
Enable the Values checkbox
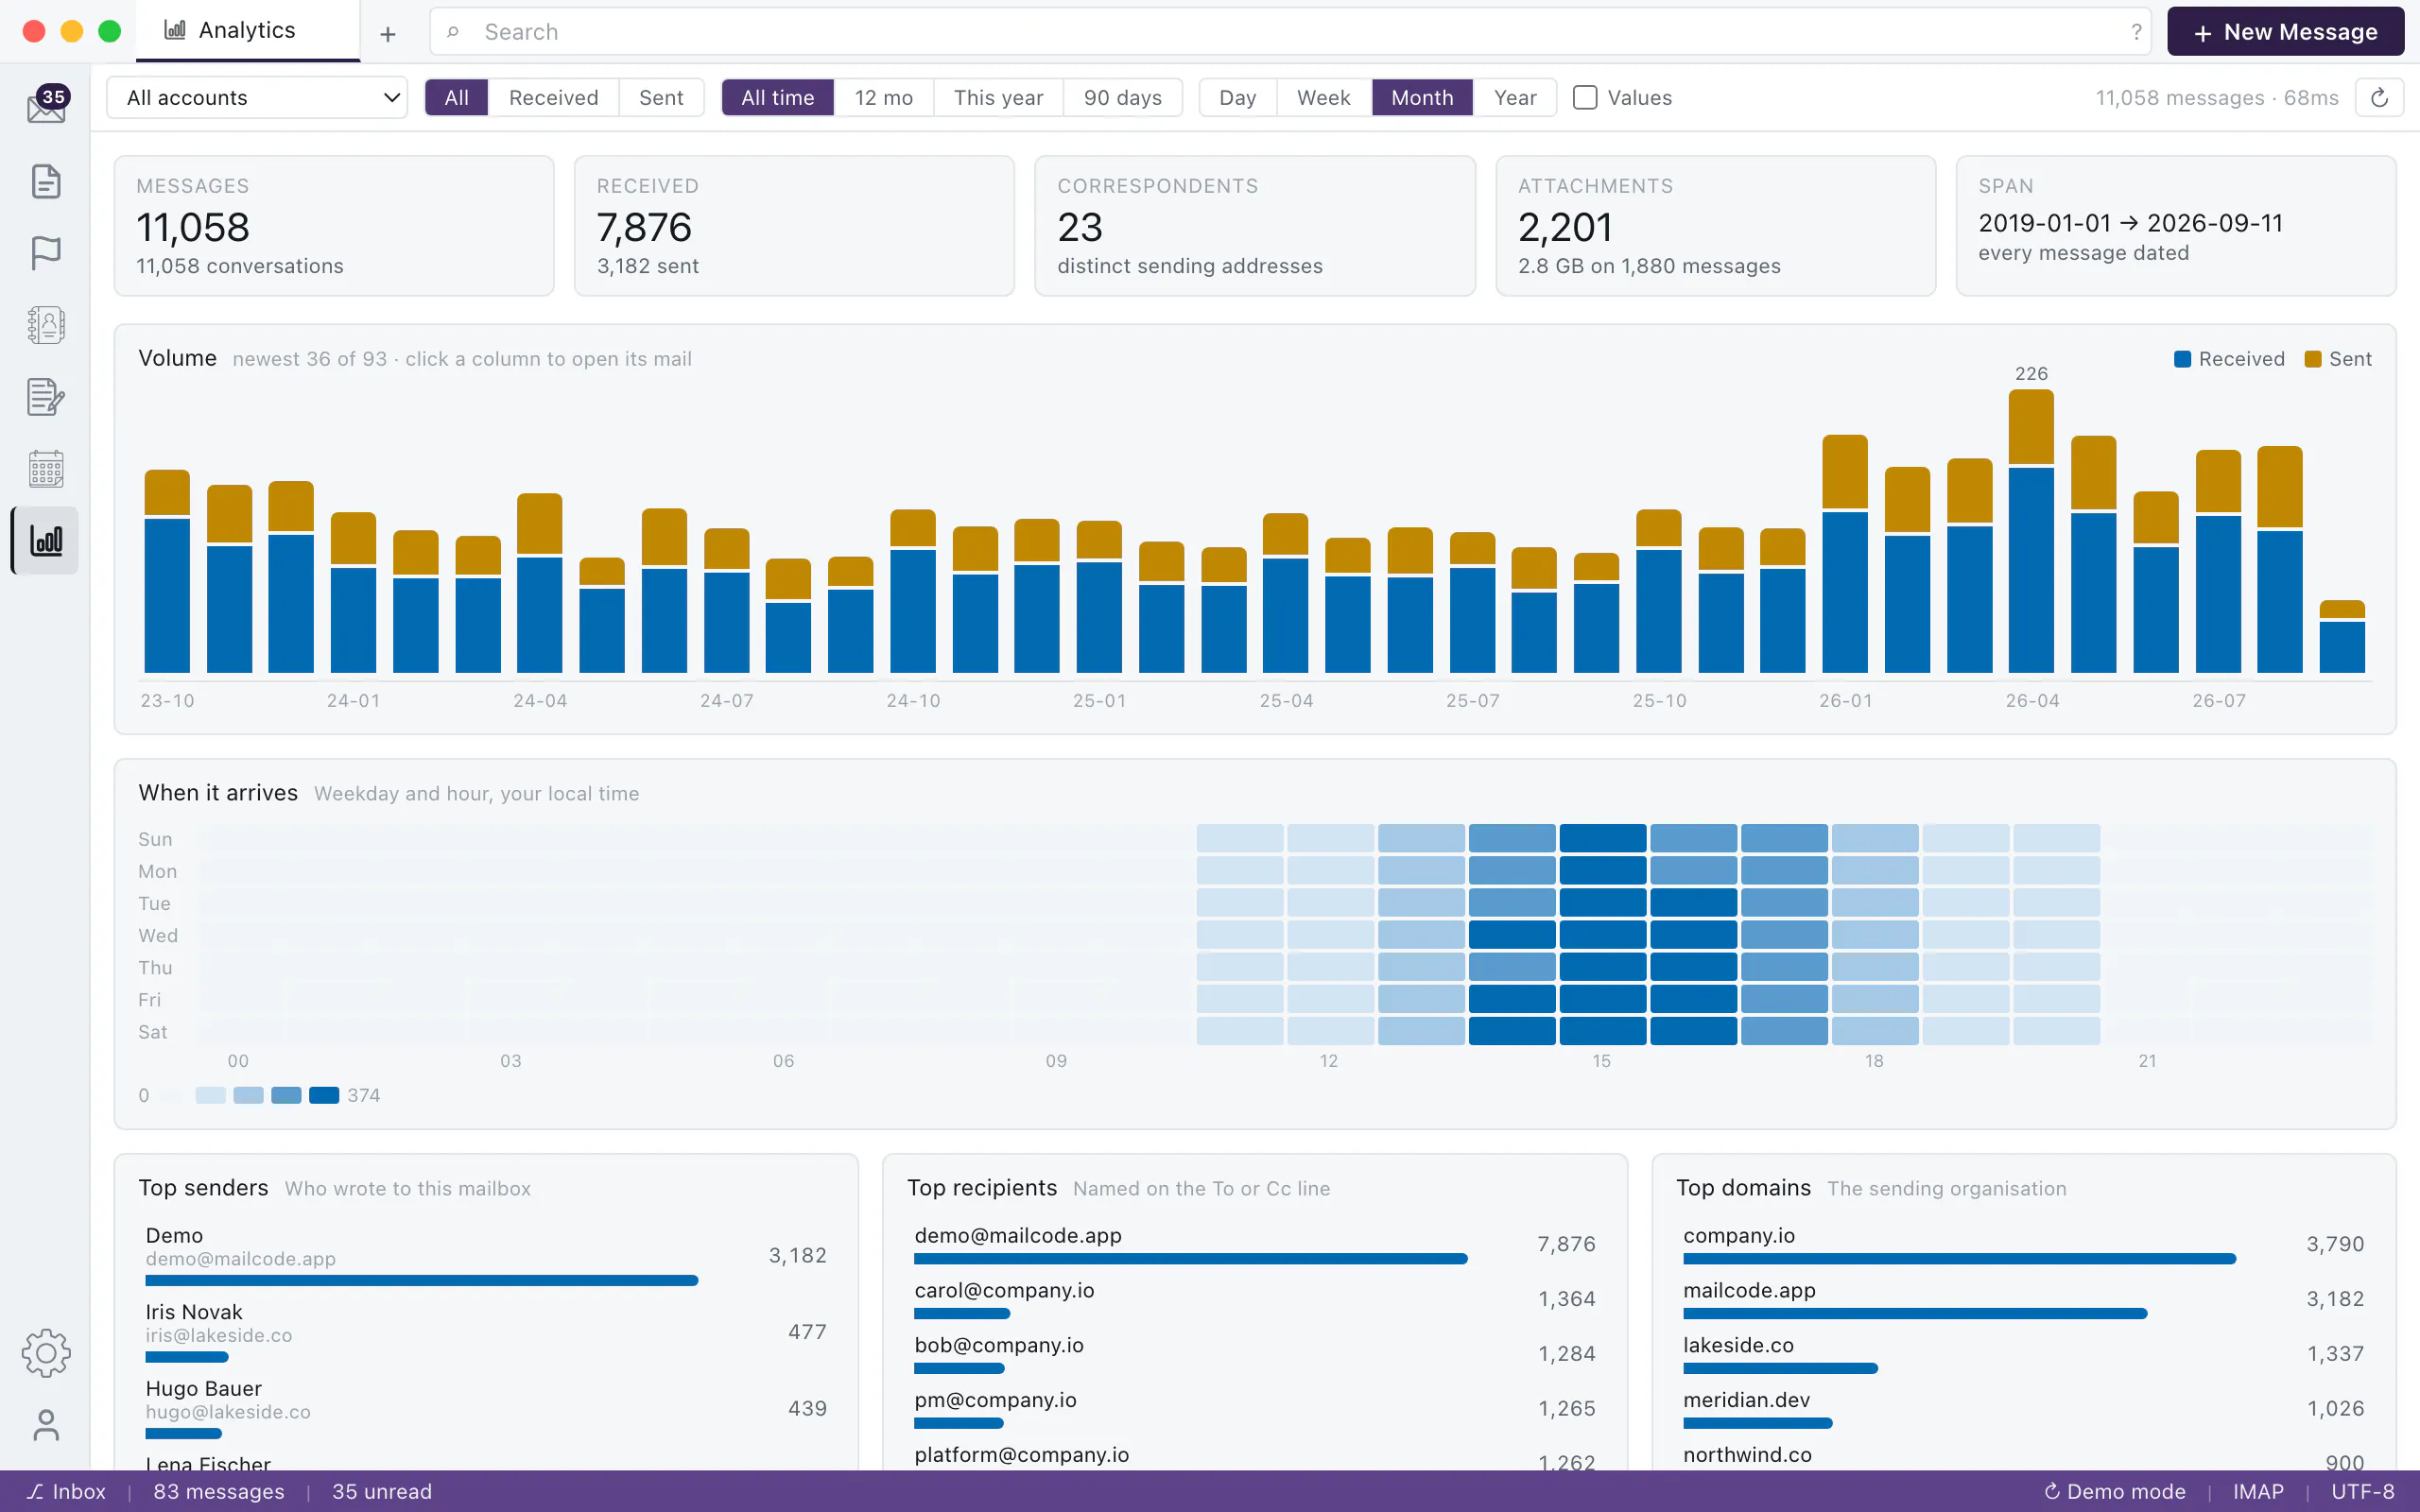[x=1585, y=97]
